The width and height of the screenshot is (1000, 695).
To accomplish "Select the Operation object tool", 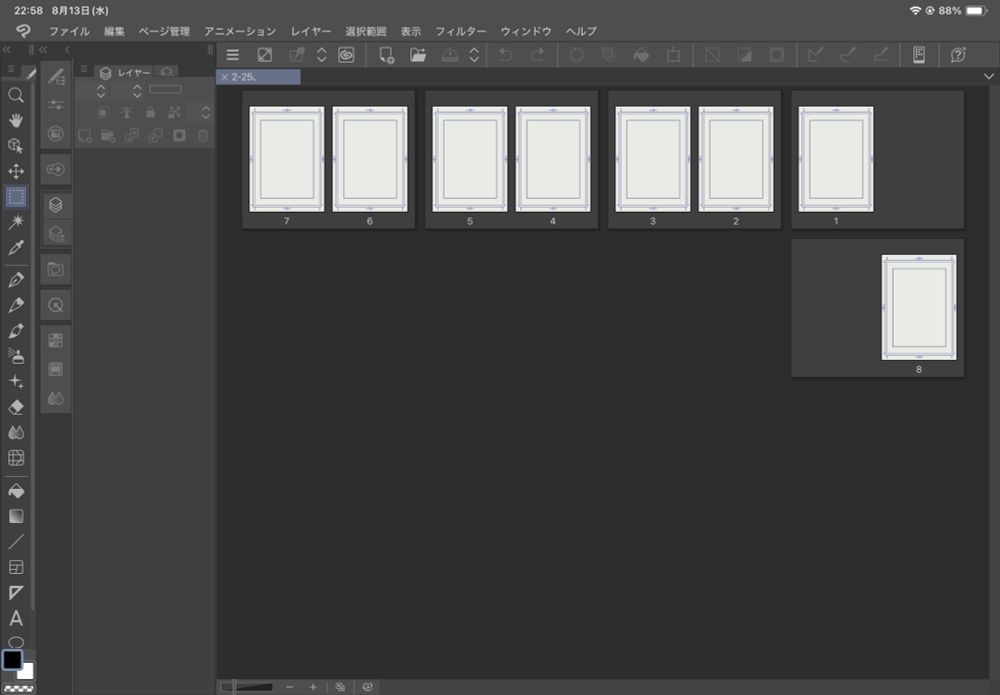I will (16, 146).
